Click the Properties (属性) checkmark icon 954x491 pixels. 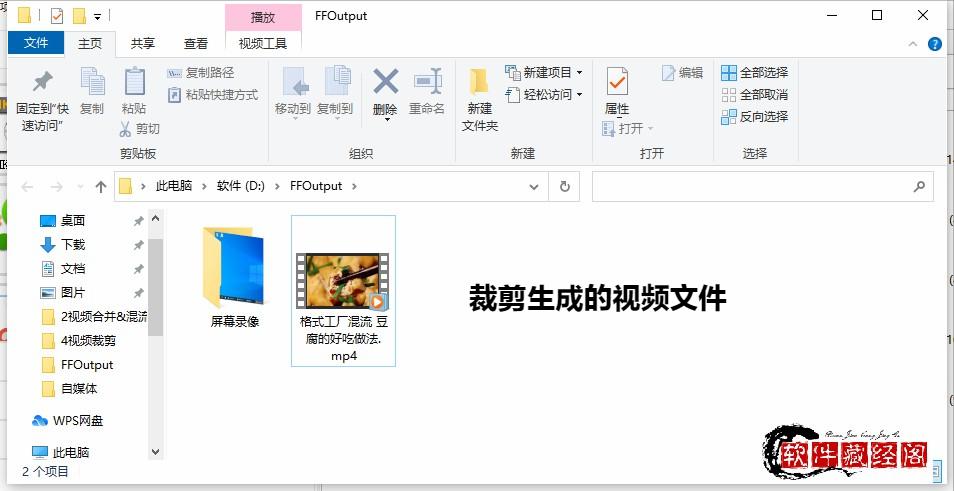pyautogui.click(x=617, y=82)
